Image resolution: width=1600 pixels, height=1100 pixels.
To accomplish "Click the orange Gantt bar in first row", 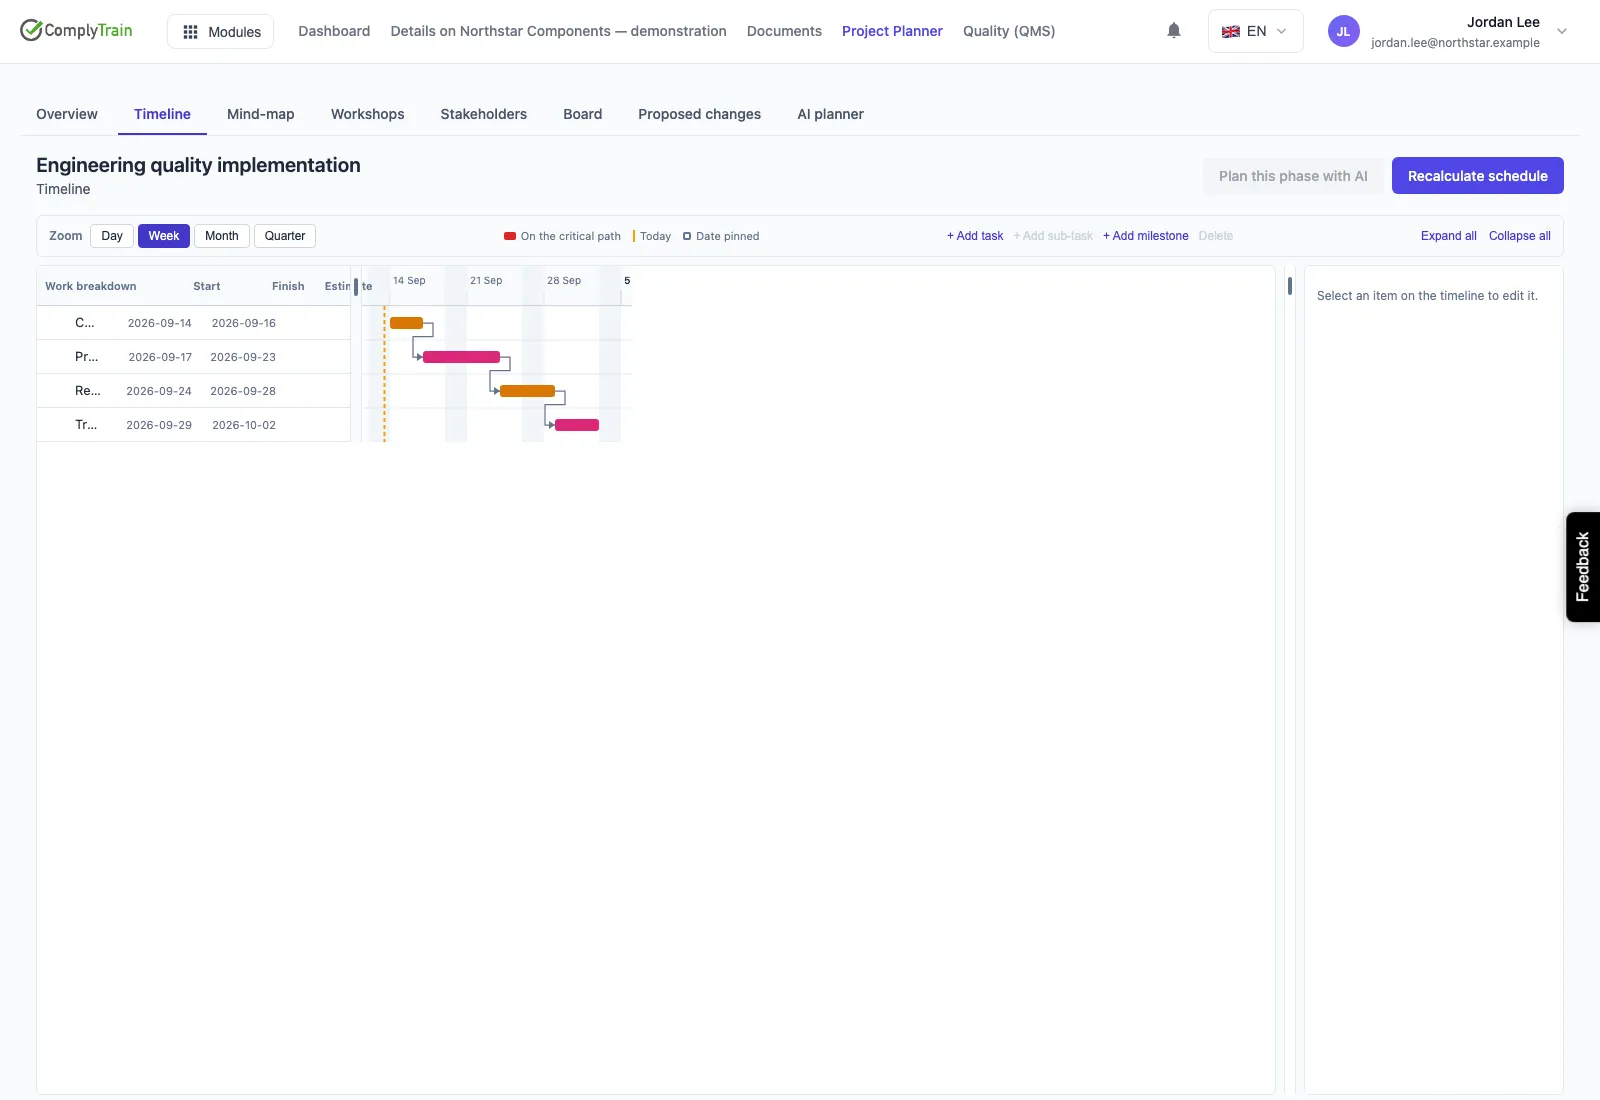I will [406, 323].
